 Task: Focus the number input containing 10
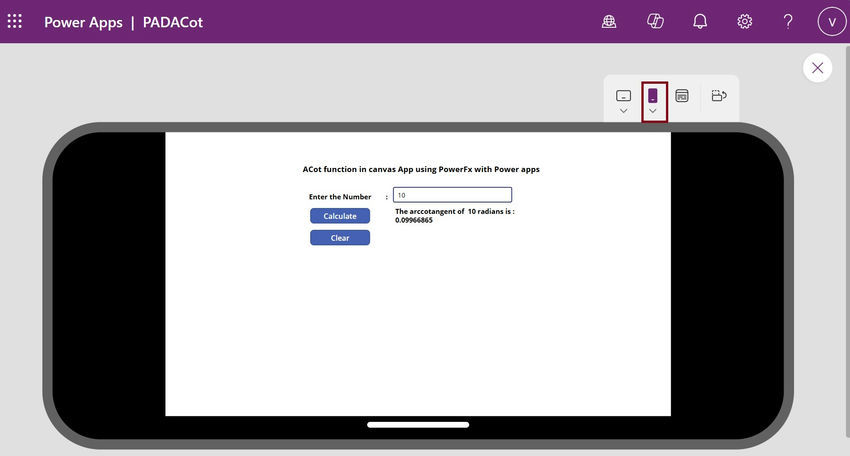click(x=452, y=195)
